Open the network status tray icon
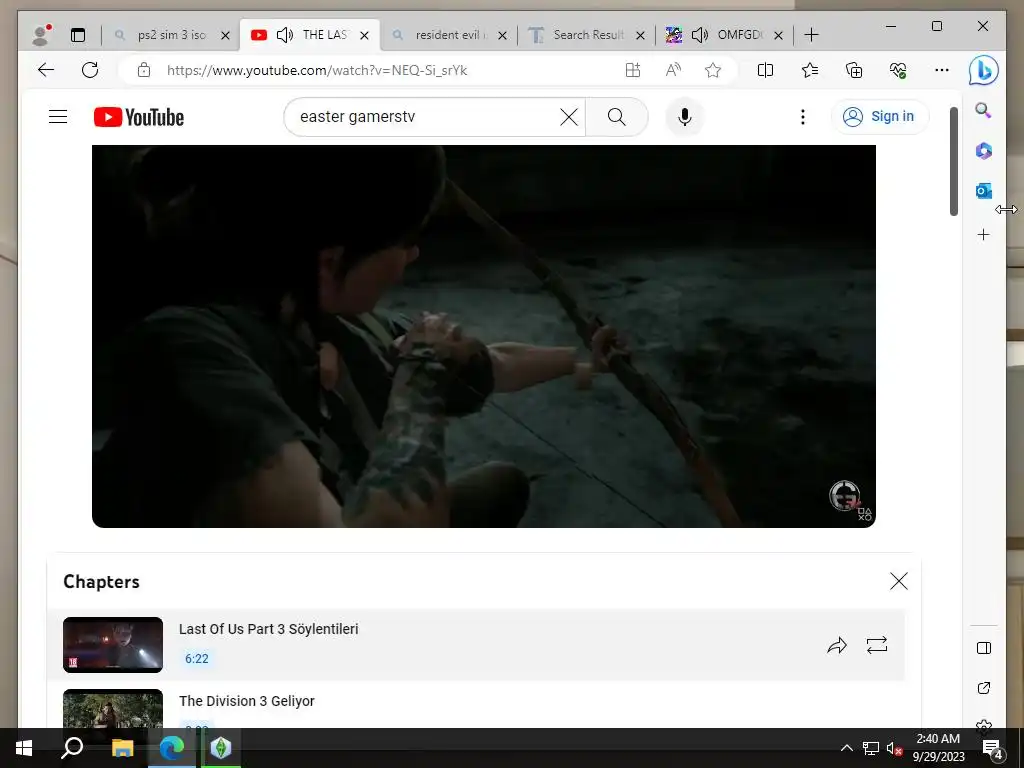This screenshot has width=1024, height=768. pyautogui.click(x=871, y=748)
